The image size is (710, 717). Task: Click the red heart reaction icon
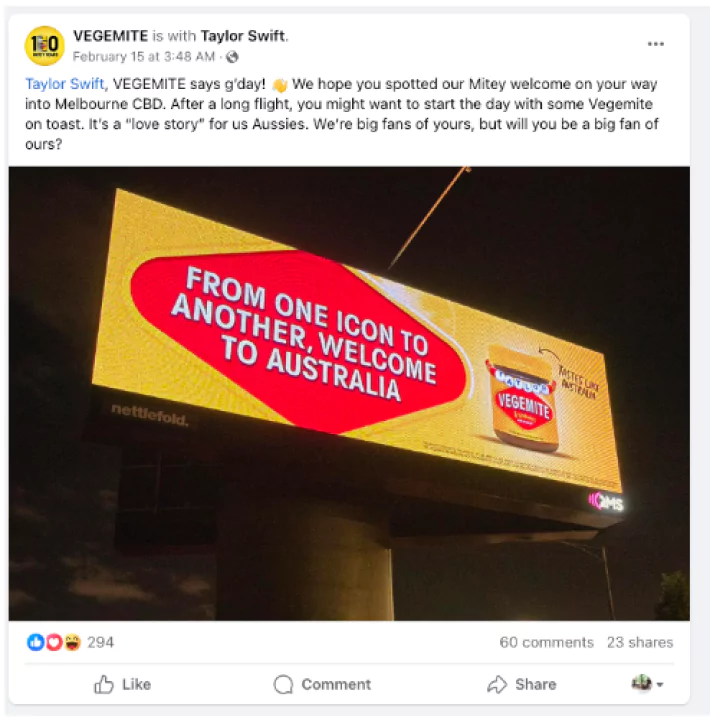(x=54, y=642)
